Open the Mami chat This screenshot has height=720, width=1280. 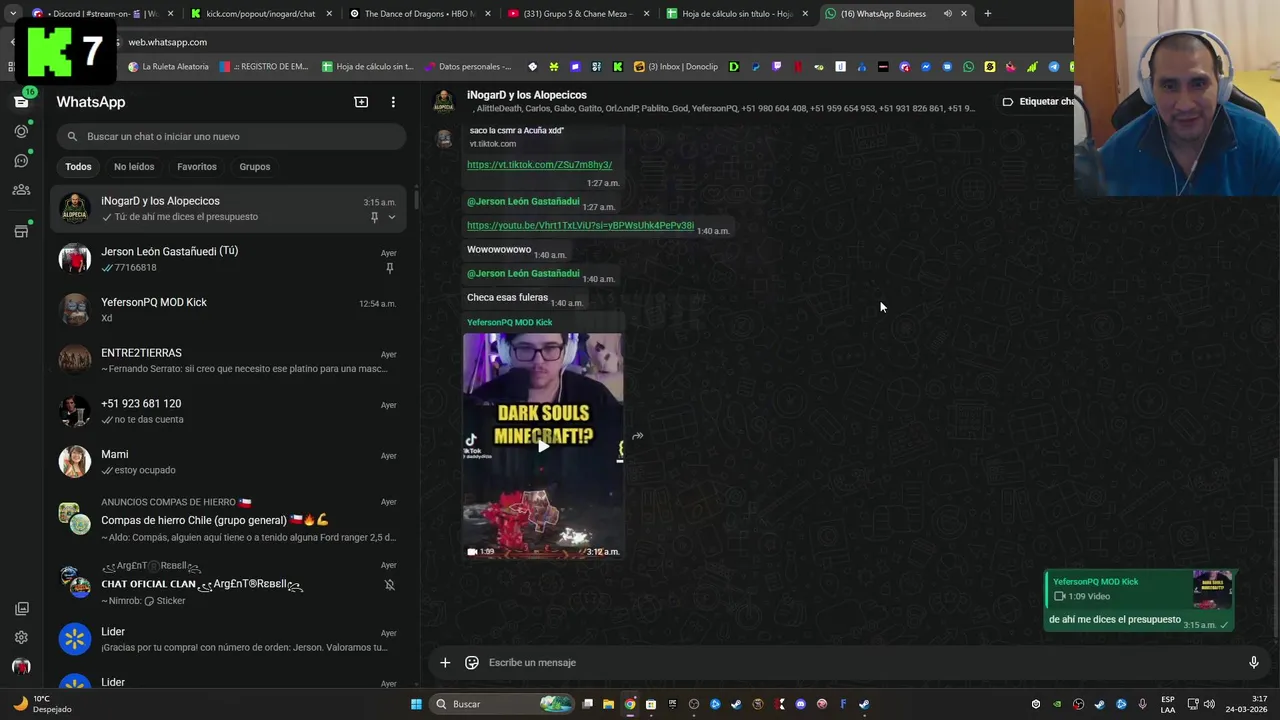(229, 462)
